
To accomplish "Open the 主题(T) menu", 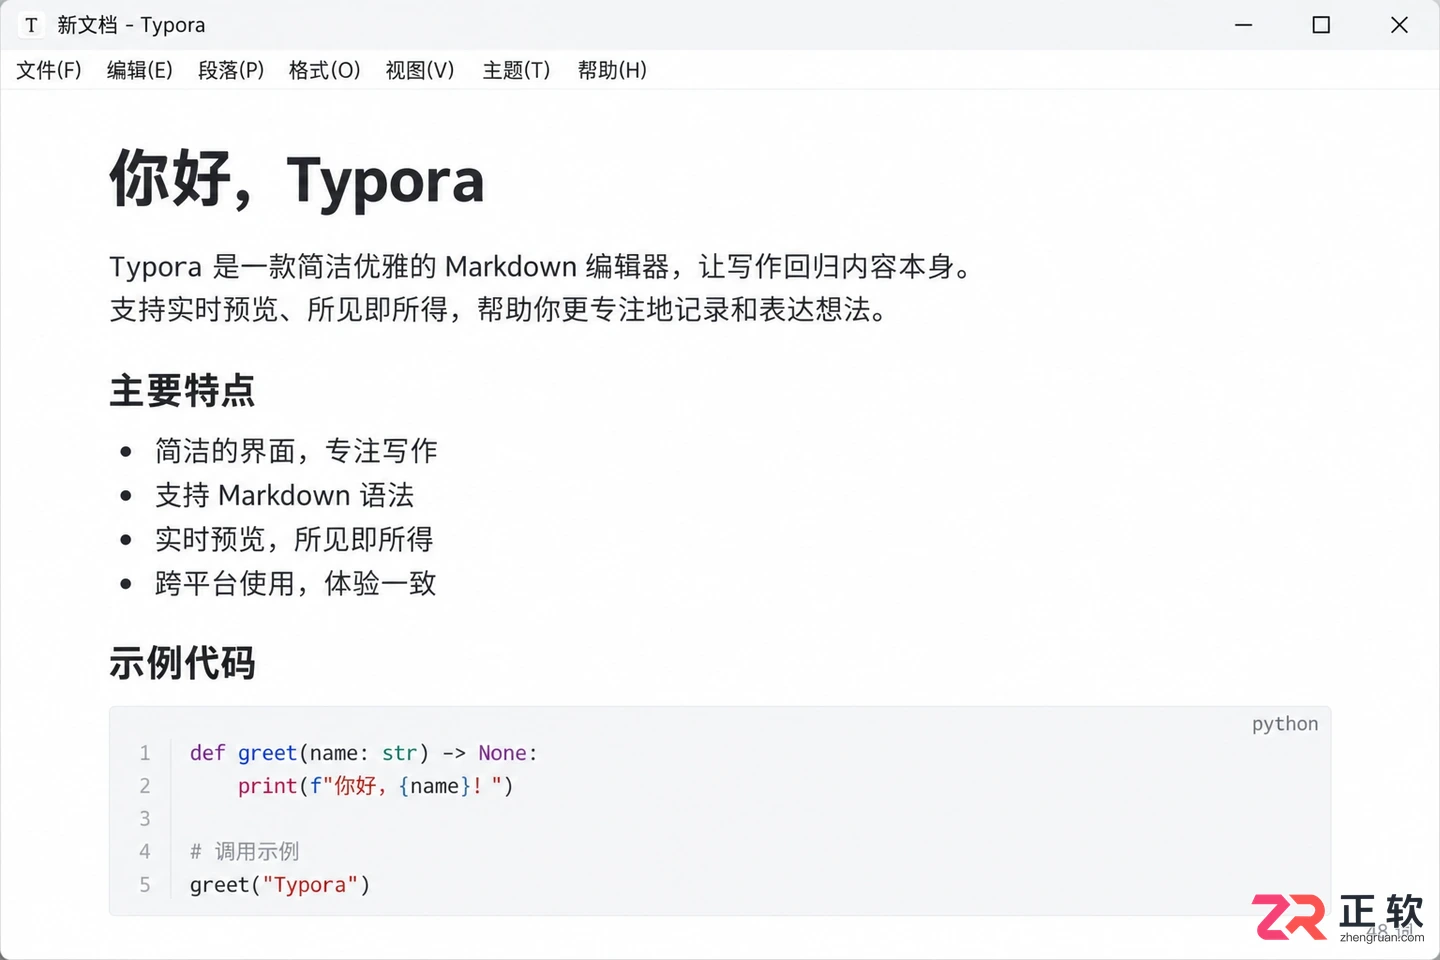I will 516,70.
